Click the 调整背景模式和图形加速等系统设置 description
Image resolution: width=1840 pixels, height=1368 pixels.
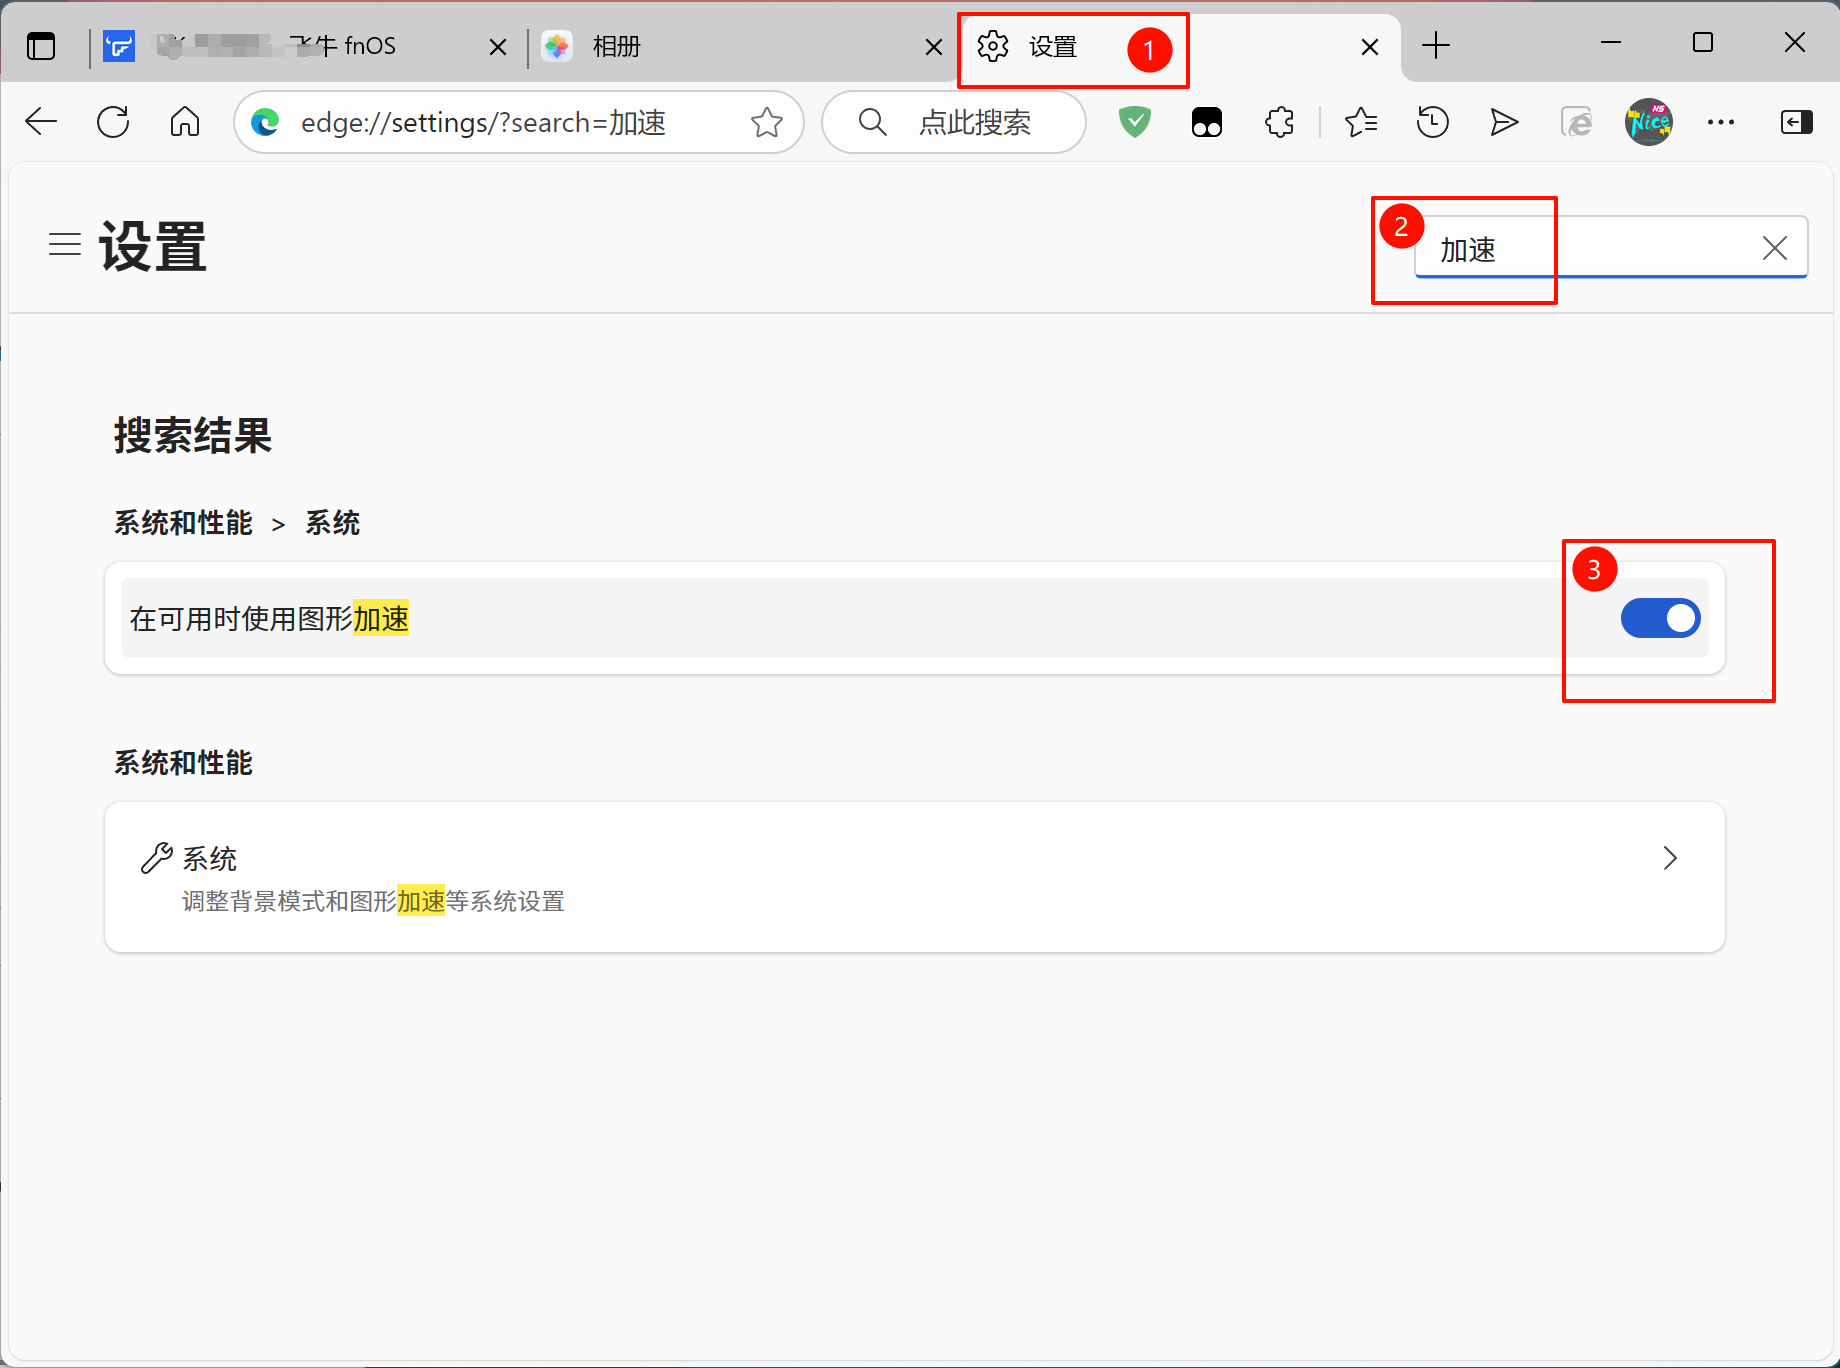373,901
